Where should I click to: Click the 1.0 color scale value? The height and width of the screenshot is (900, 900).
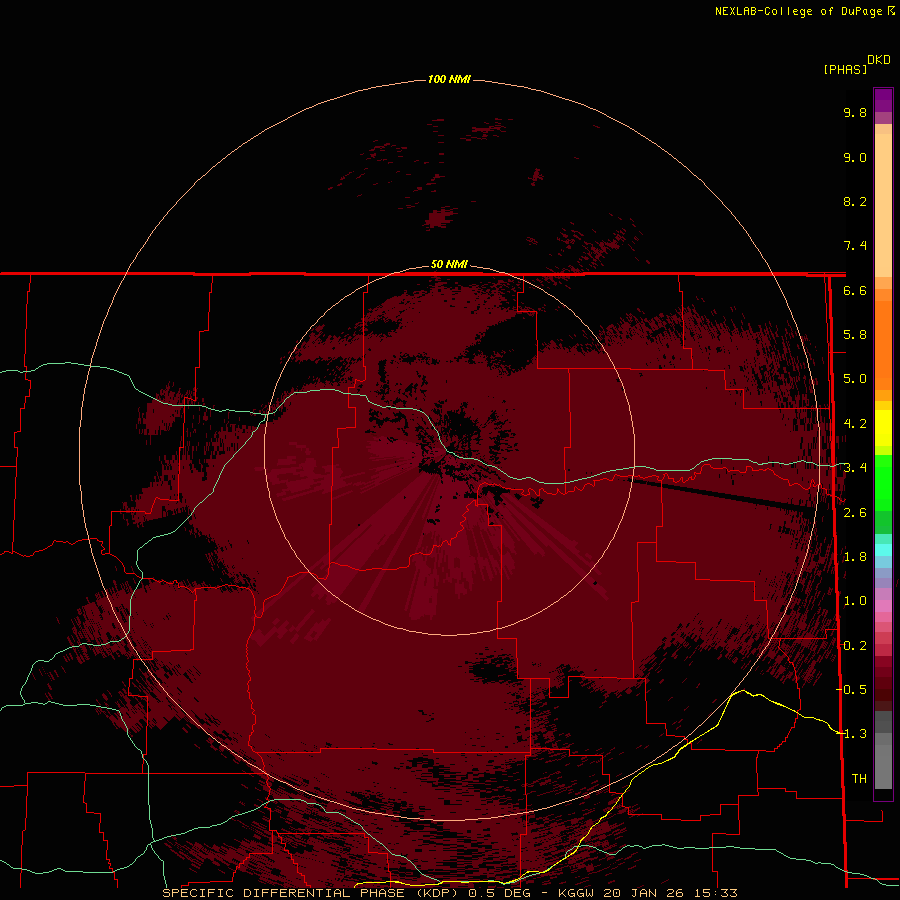point(855,601)
